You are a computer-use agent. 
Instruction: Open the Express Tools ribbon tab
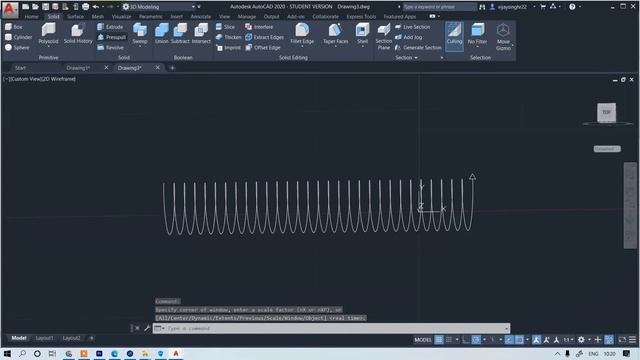pos(361,17)
